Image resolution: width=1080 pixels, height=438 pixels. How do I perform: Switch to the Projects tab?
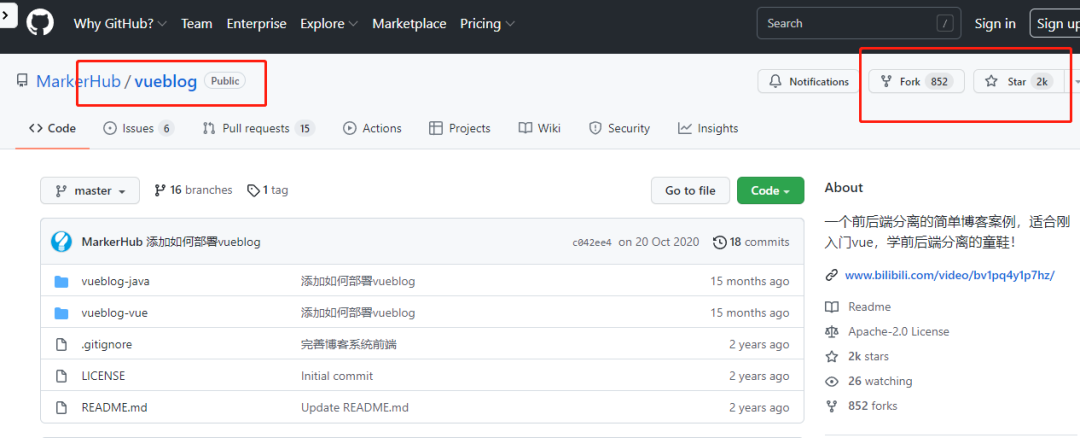(x=459, y=128)
